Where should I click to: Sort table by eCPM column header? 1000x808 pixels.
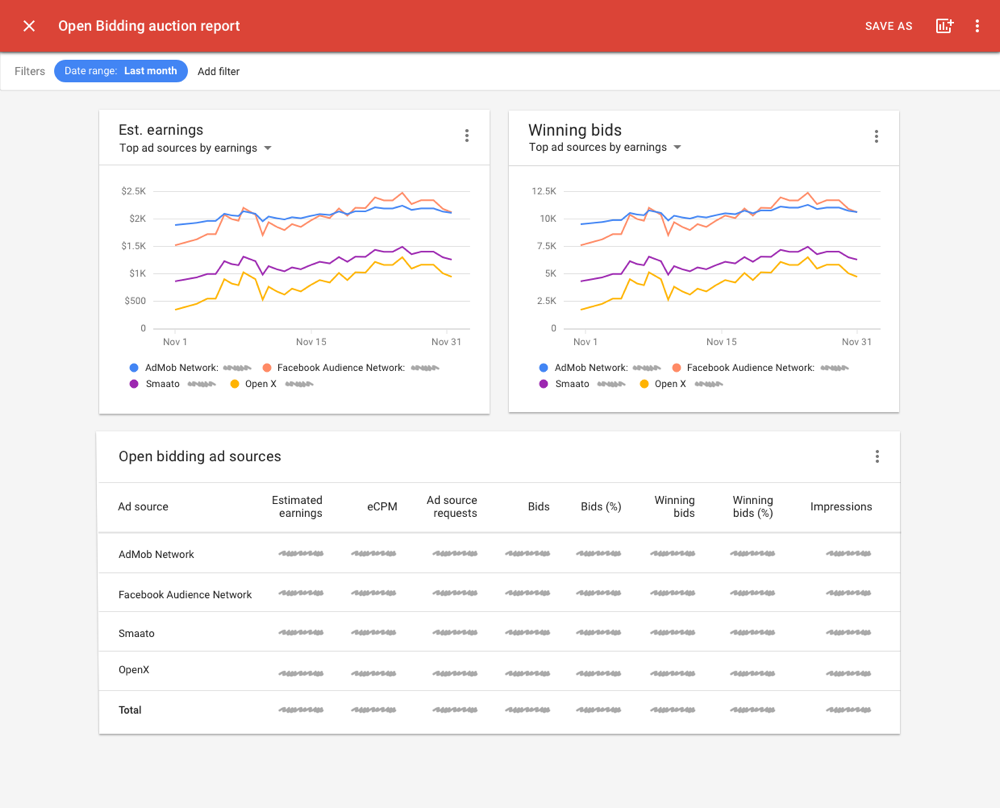click(x=381, y=507)
